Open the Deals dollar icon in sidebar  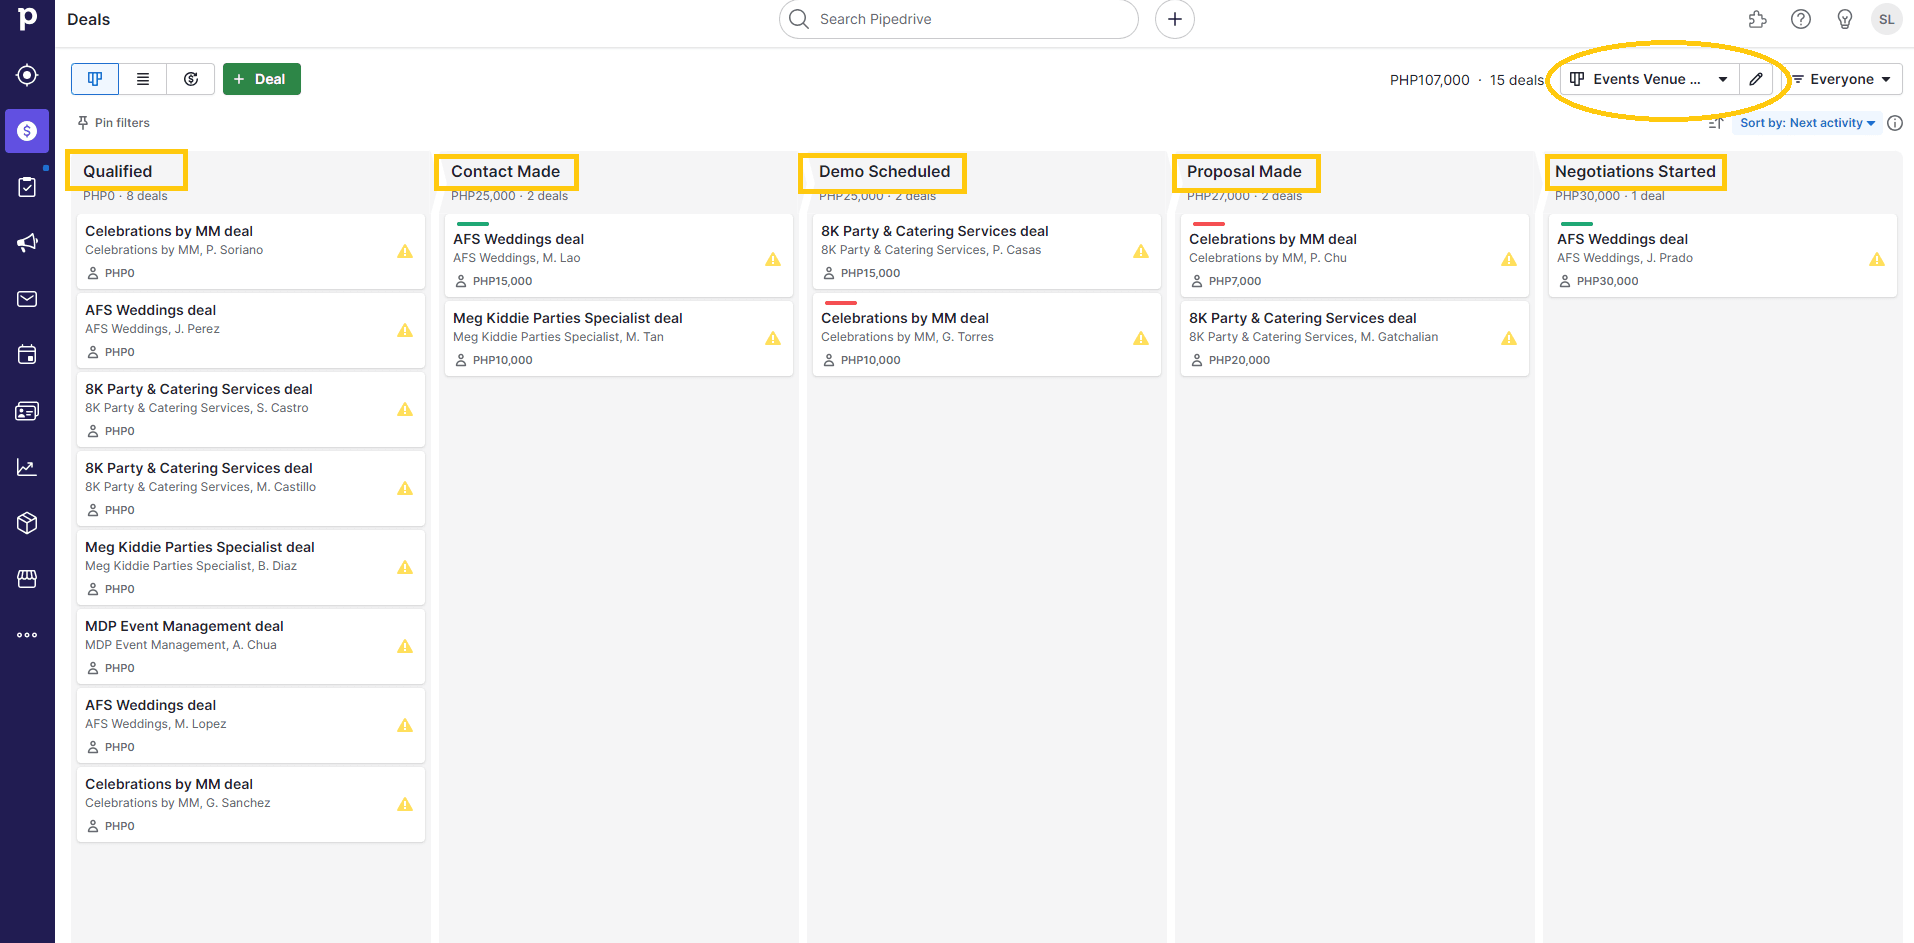(27, 131)
